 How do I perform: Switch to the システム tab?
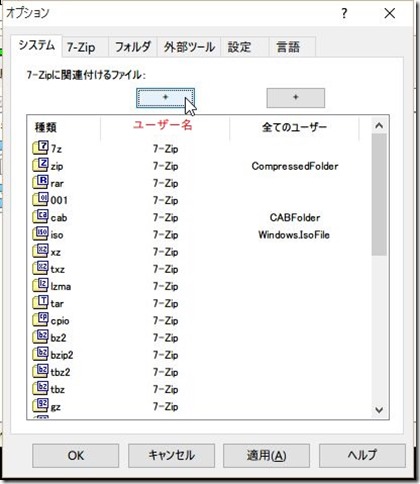click(x=36, y=45)
